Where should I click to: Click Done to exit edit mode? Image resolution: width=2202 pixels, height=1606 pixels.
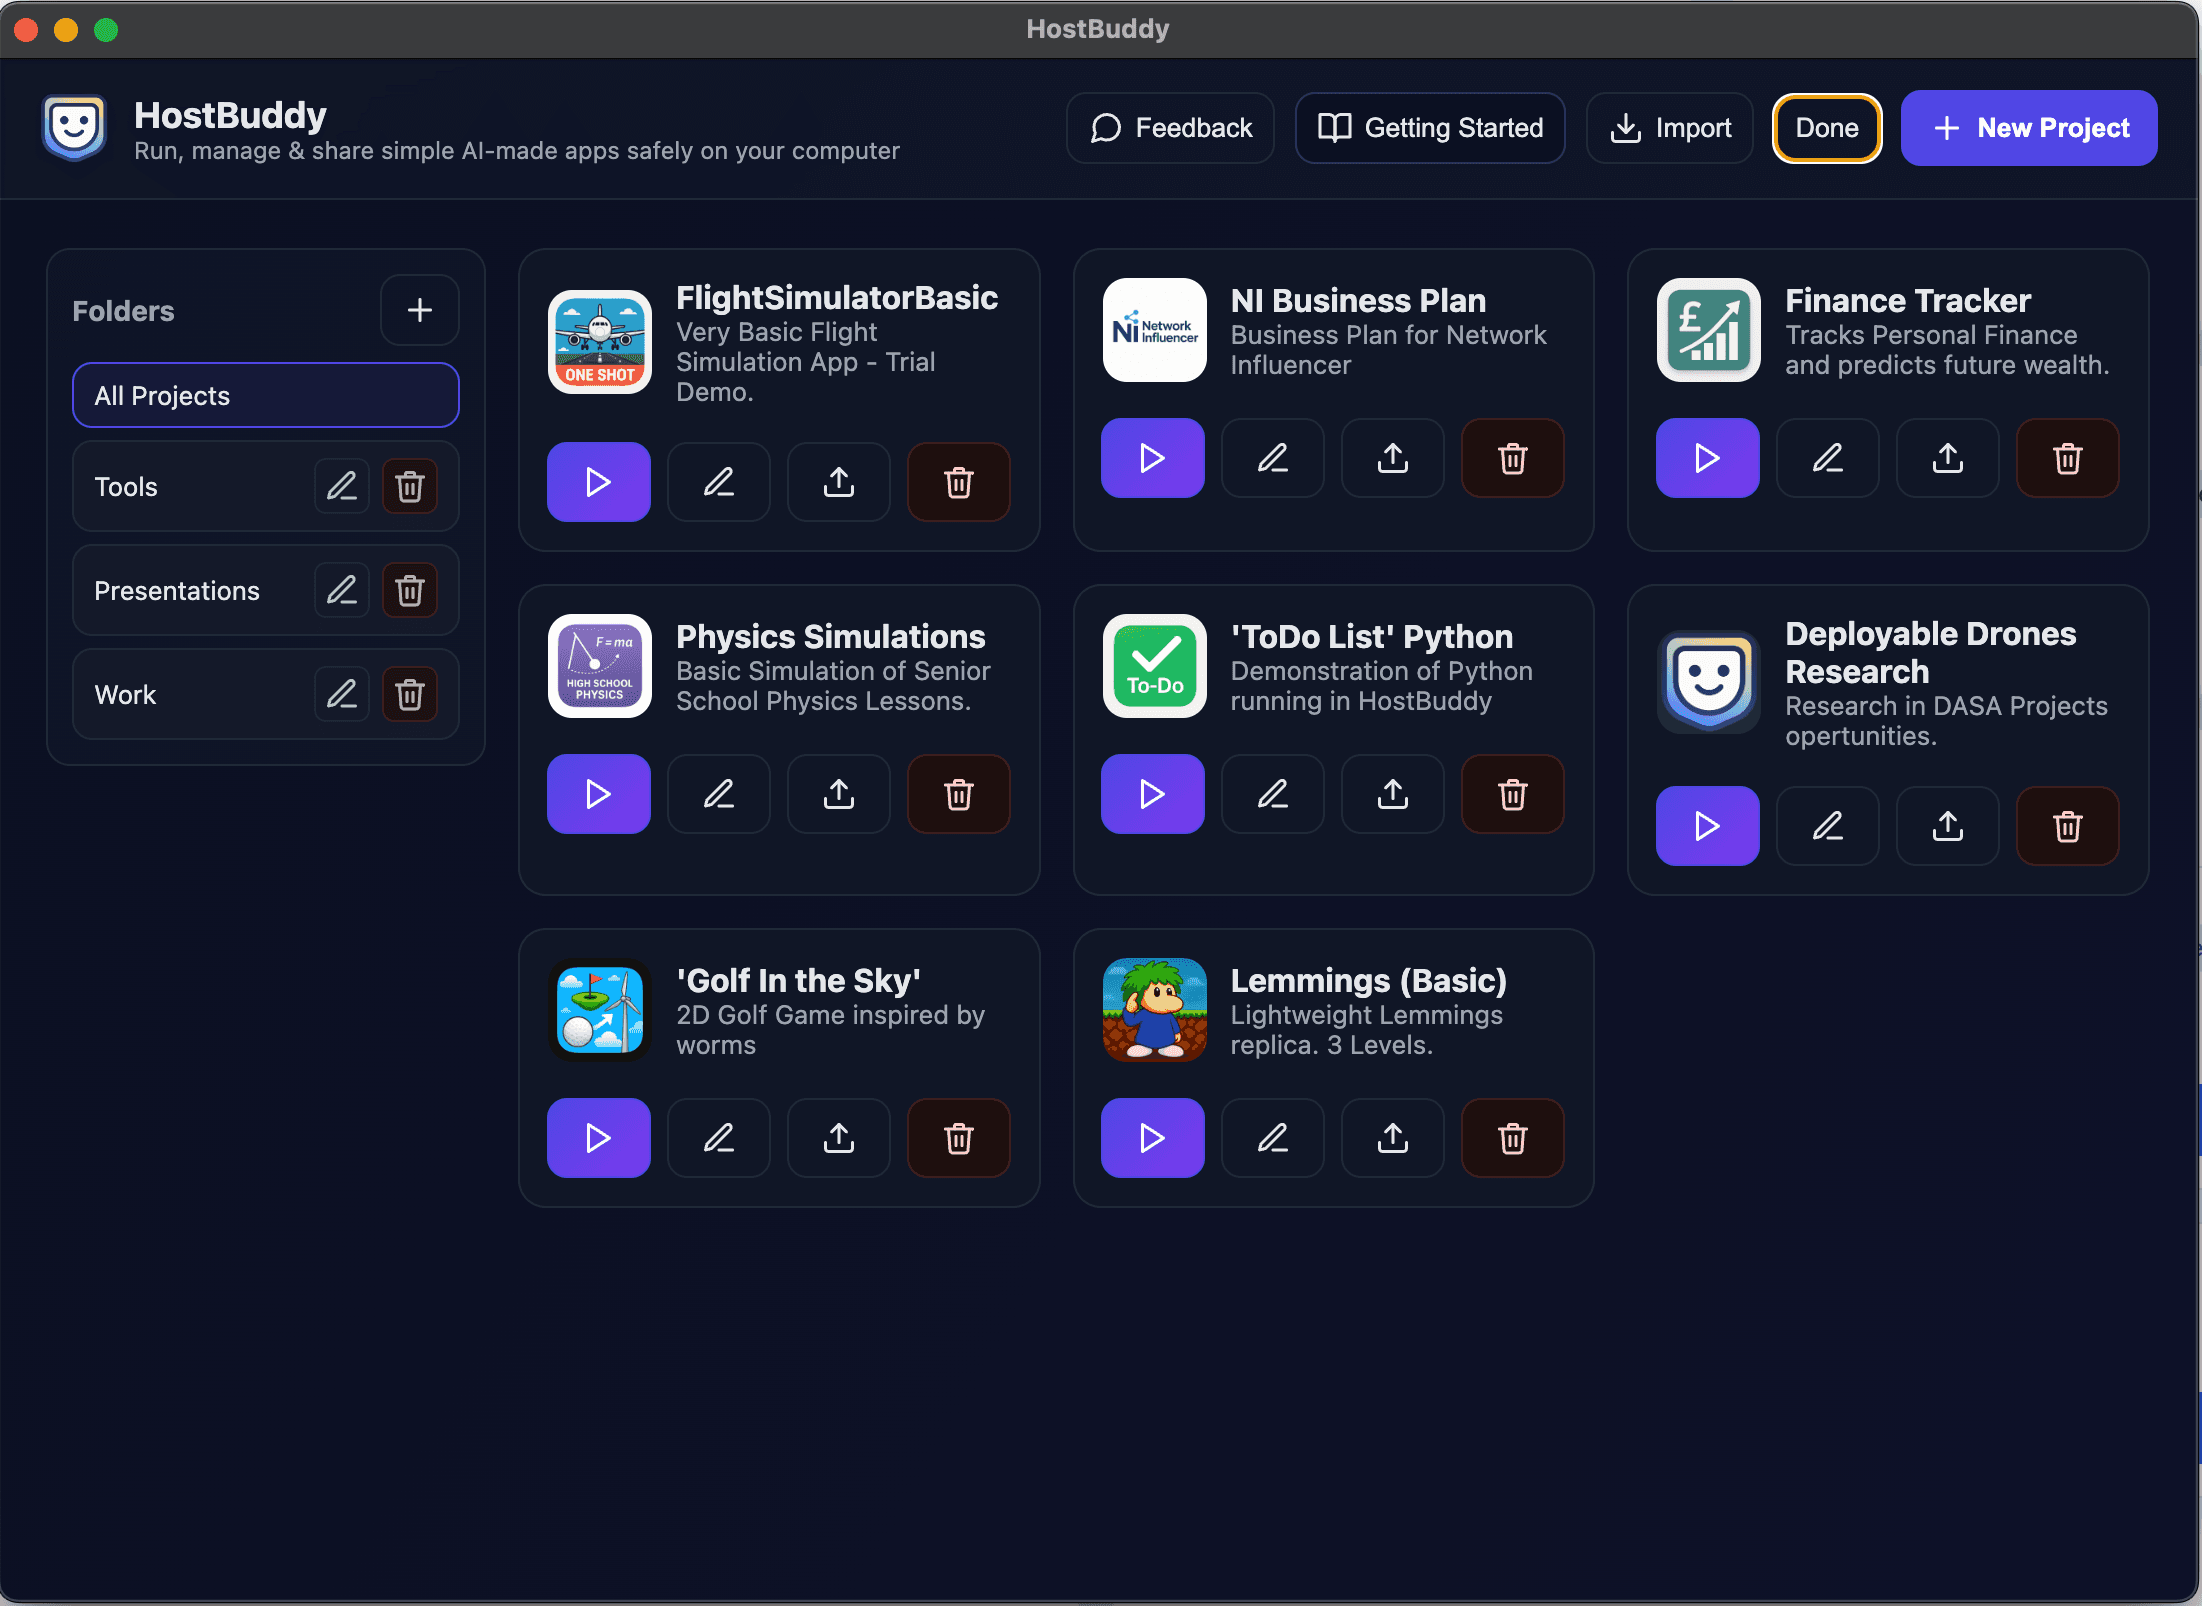[x=1826, y=128]
